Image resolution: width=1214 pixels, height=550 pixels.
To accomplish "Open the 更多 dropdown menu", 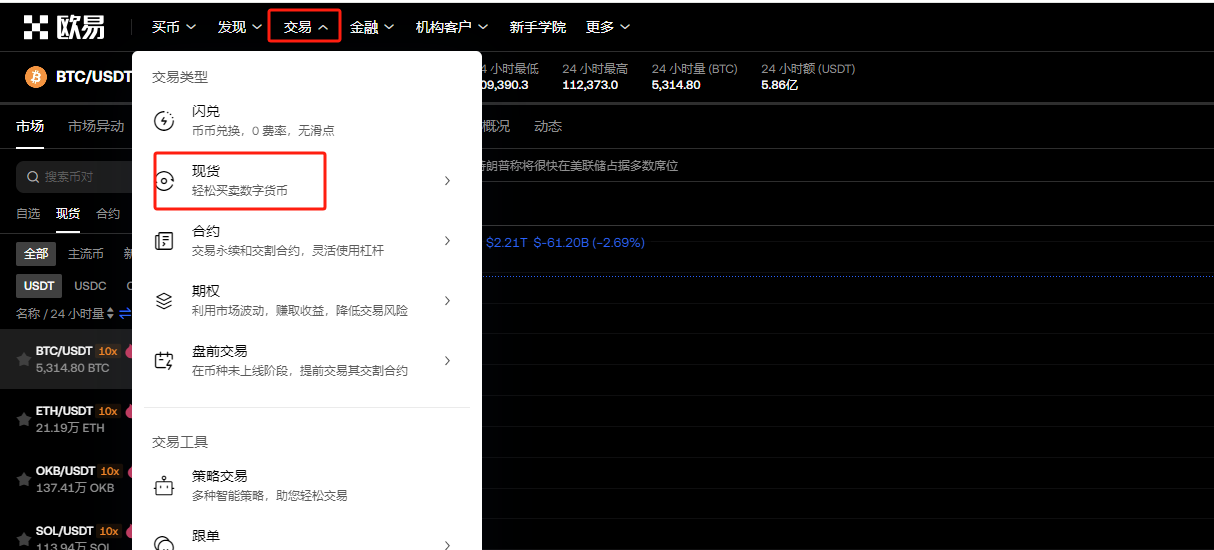I will [x=608, y=27].
